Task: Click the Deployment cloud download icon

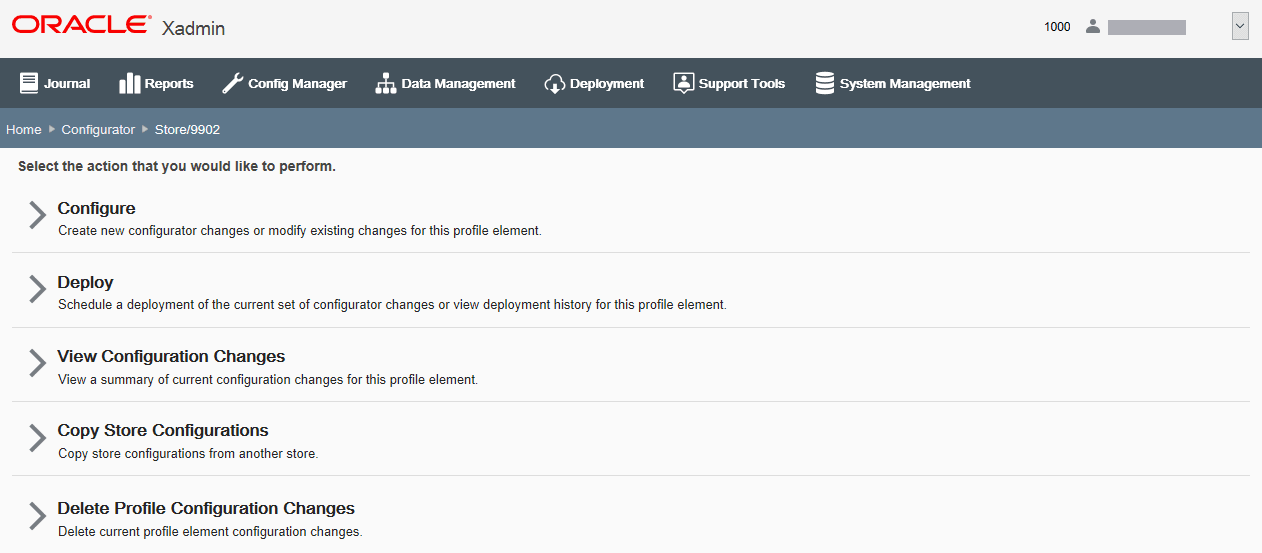Action: pyautogui.click(x=555, y=84)
